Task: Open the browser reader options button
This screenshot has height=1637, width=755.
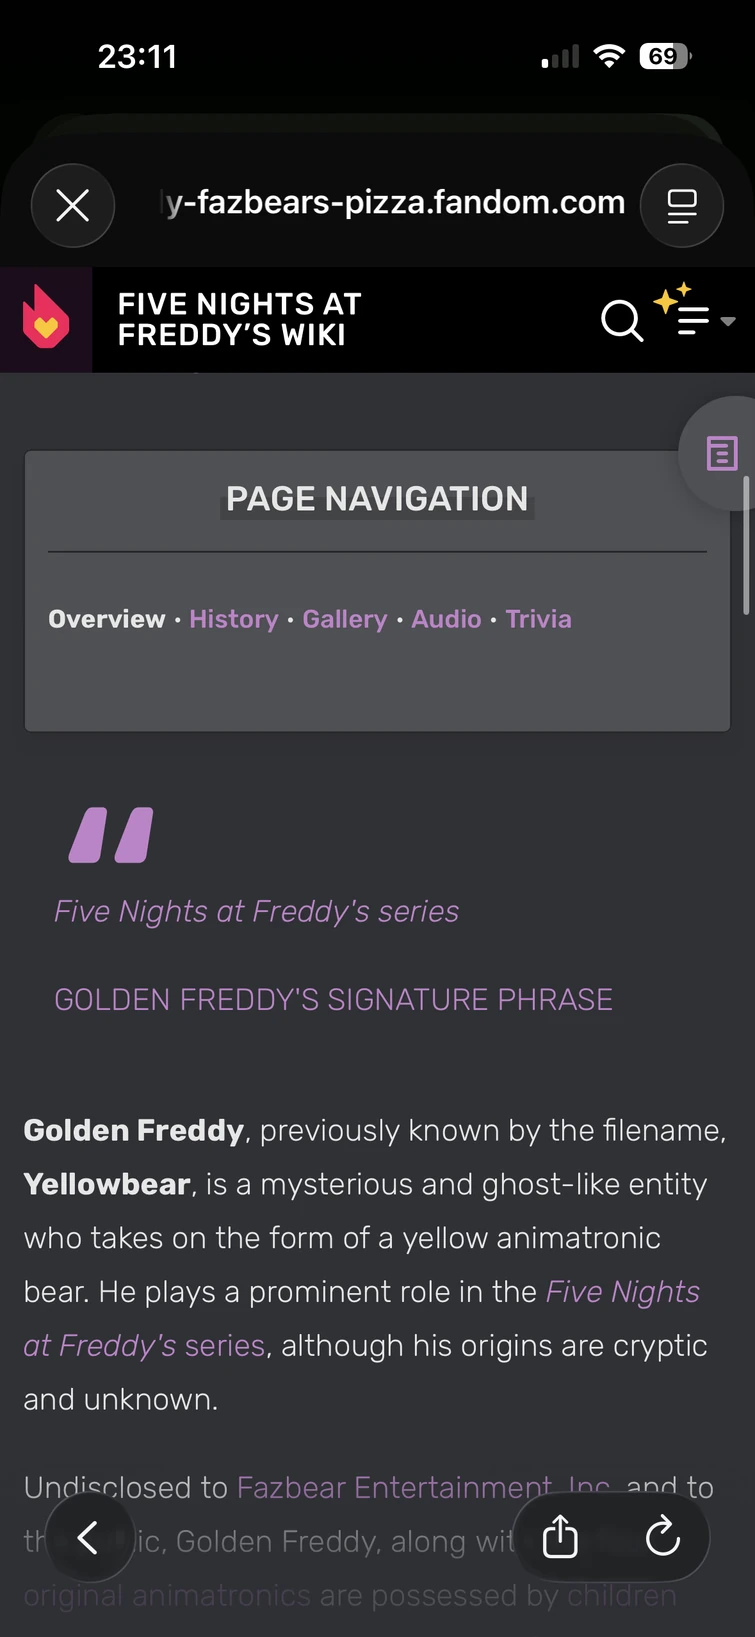Action: pyautogui.click(x=682, y=205)
